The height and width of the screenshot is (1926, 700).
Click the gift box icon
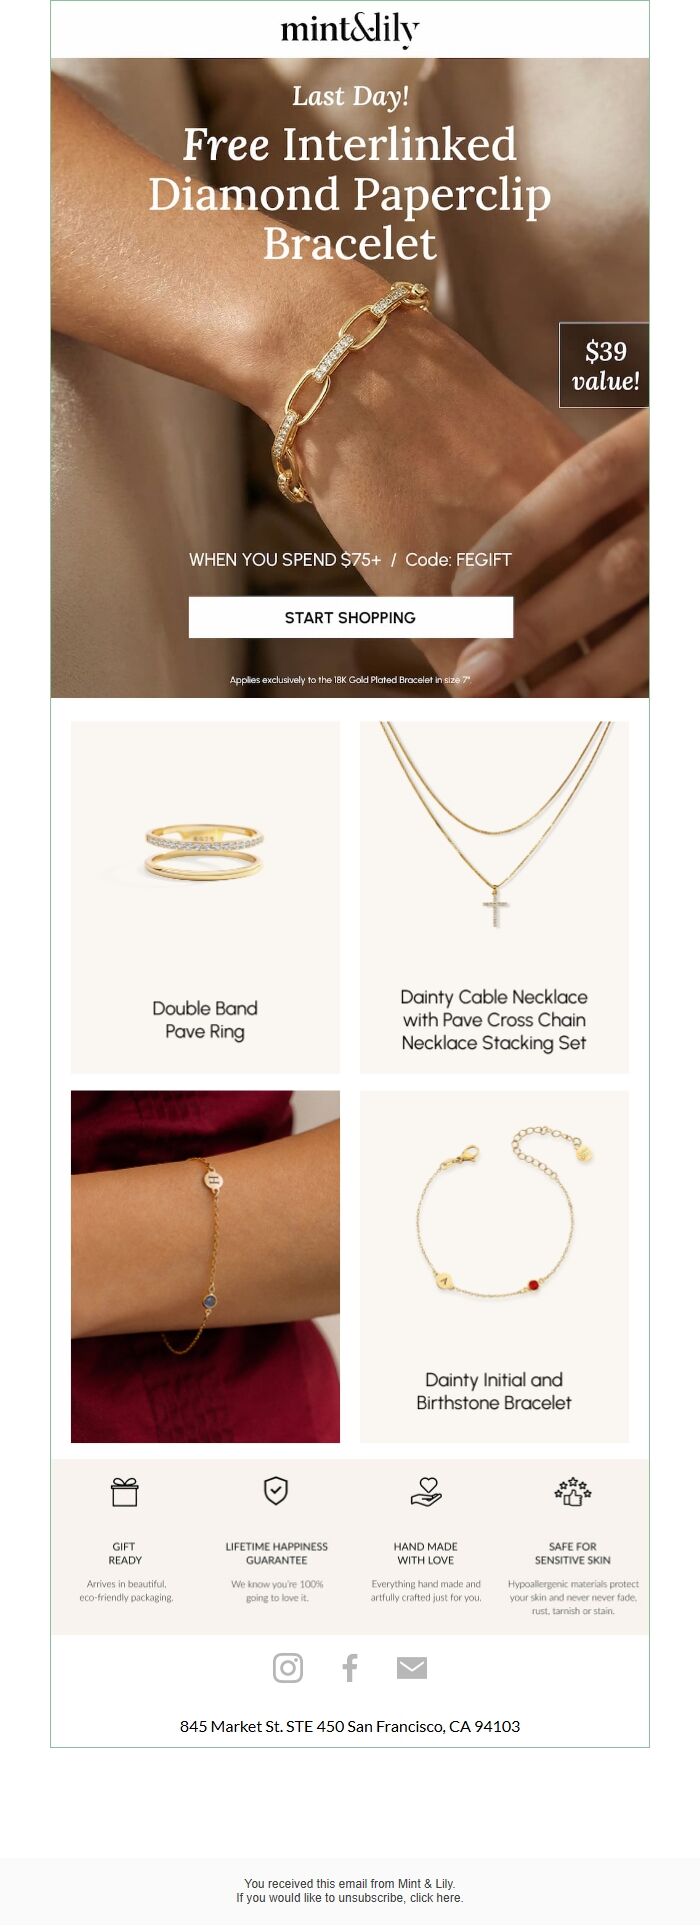[125, 1492]
